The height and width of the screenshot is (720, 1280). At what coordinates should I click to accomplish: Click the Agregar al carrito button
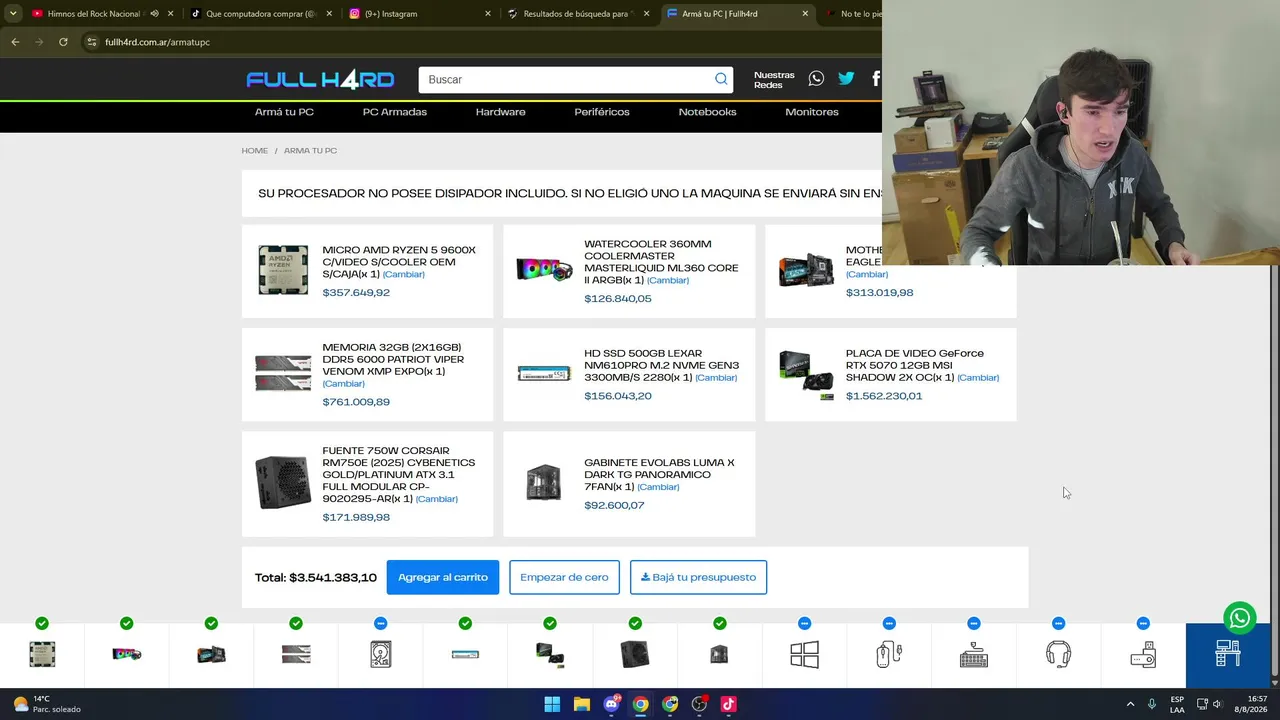pyautogui.click(x=443, y=577)
